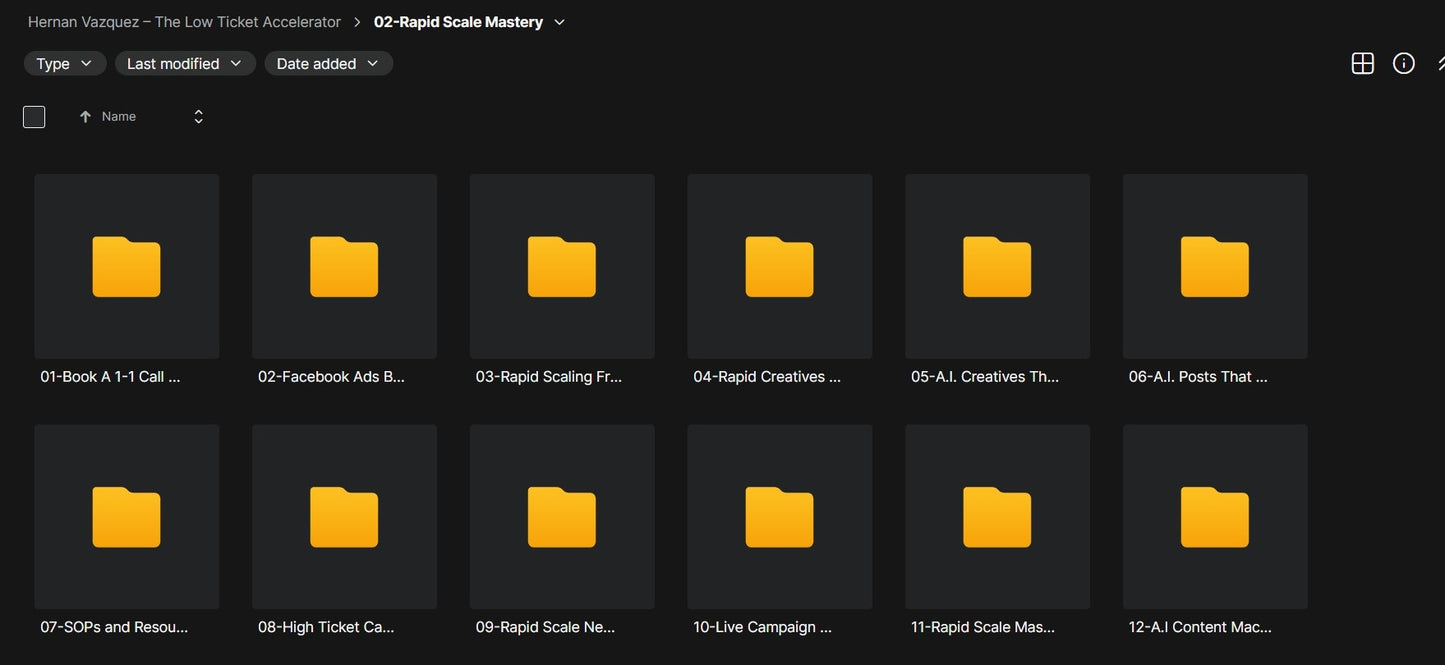Select the 06-A.I. Posts That folder thumbnail
Viewport: 1445px width, 665px height.
(1215, 266)
